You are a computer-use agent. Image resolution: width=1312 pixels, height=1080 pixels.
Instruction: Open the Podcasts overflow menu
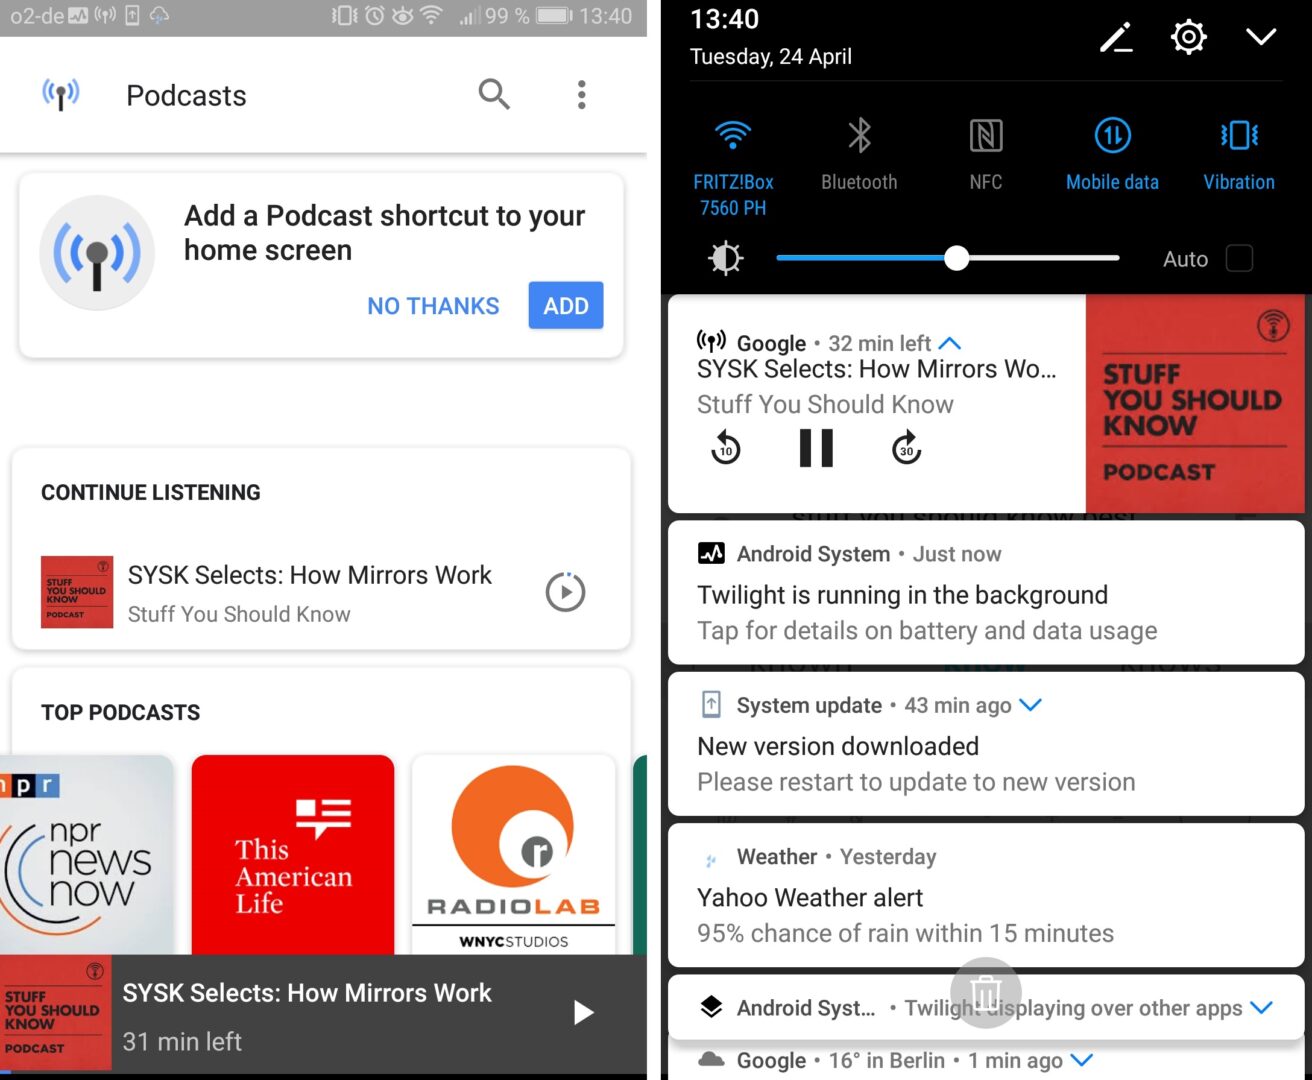[581, 94]
